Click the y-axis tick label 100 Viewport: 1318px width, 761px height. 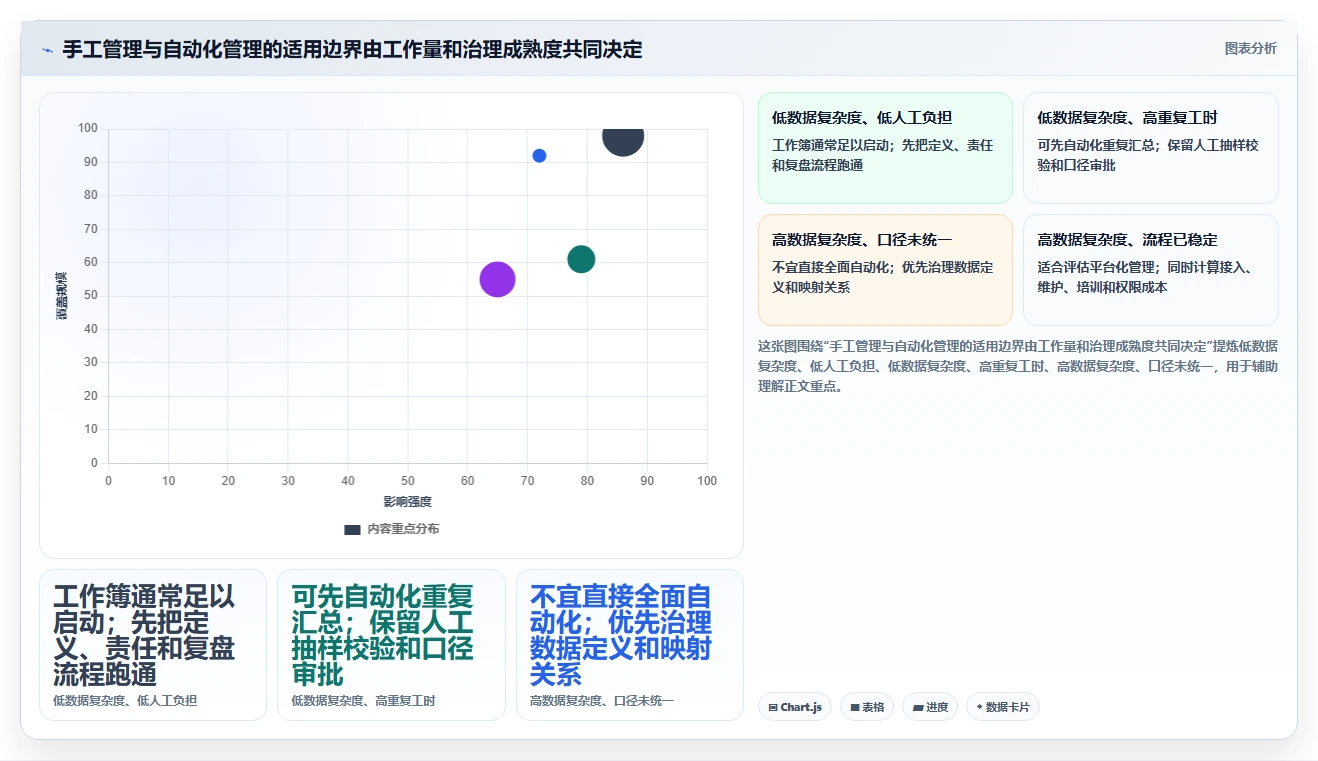pyautogui.click(x=87, y=128)
